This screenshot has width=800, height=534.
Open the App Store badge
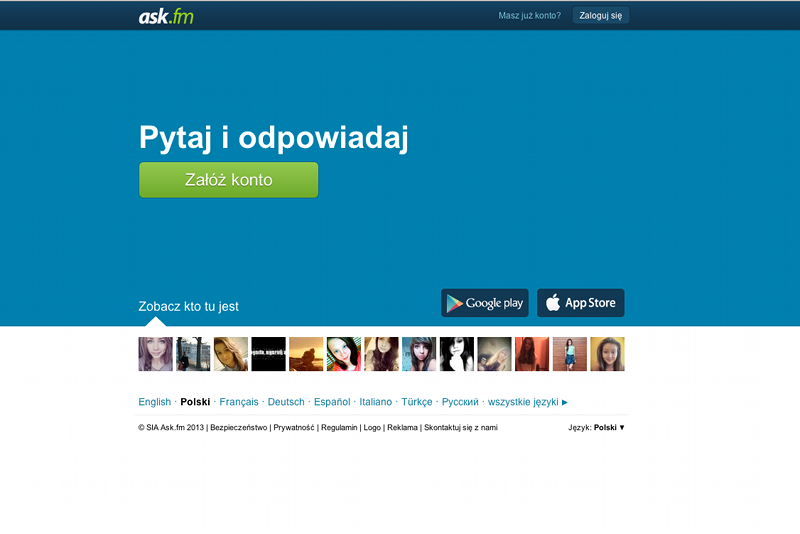coord(581,303)
